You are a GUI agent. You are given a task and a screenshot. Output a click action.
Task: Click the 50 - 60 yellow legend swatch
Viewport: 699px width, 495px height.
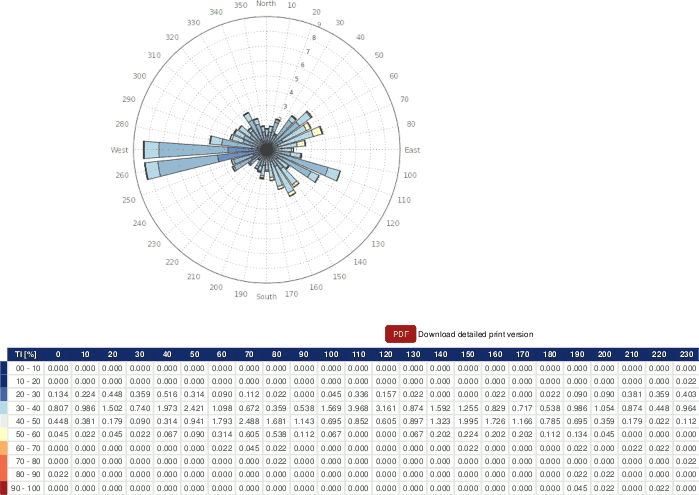[x=3, y=434]
